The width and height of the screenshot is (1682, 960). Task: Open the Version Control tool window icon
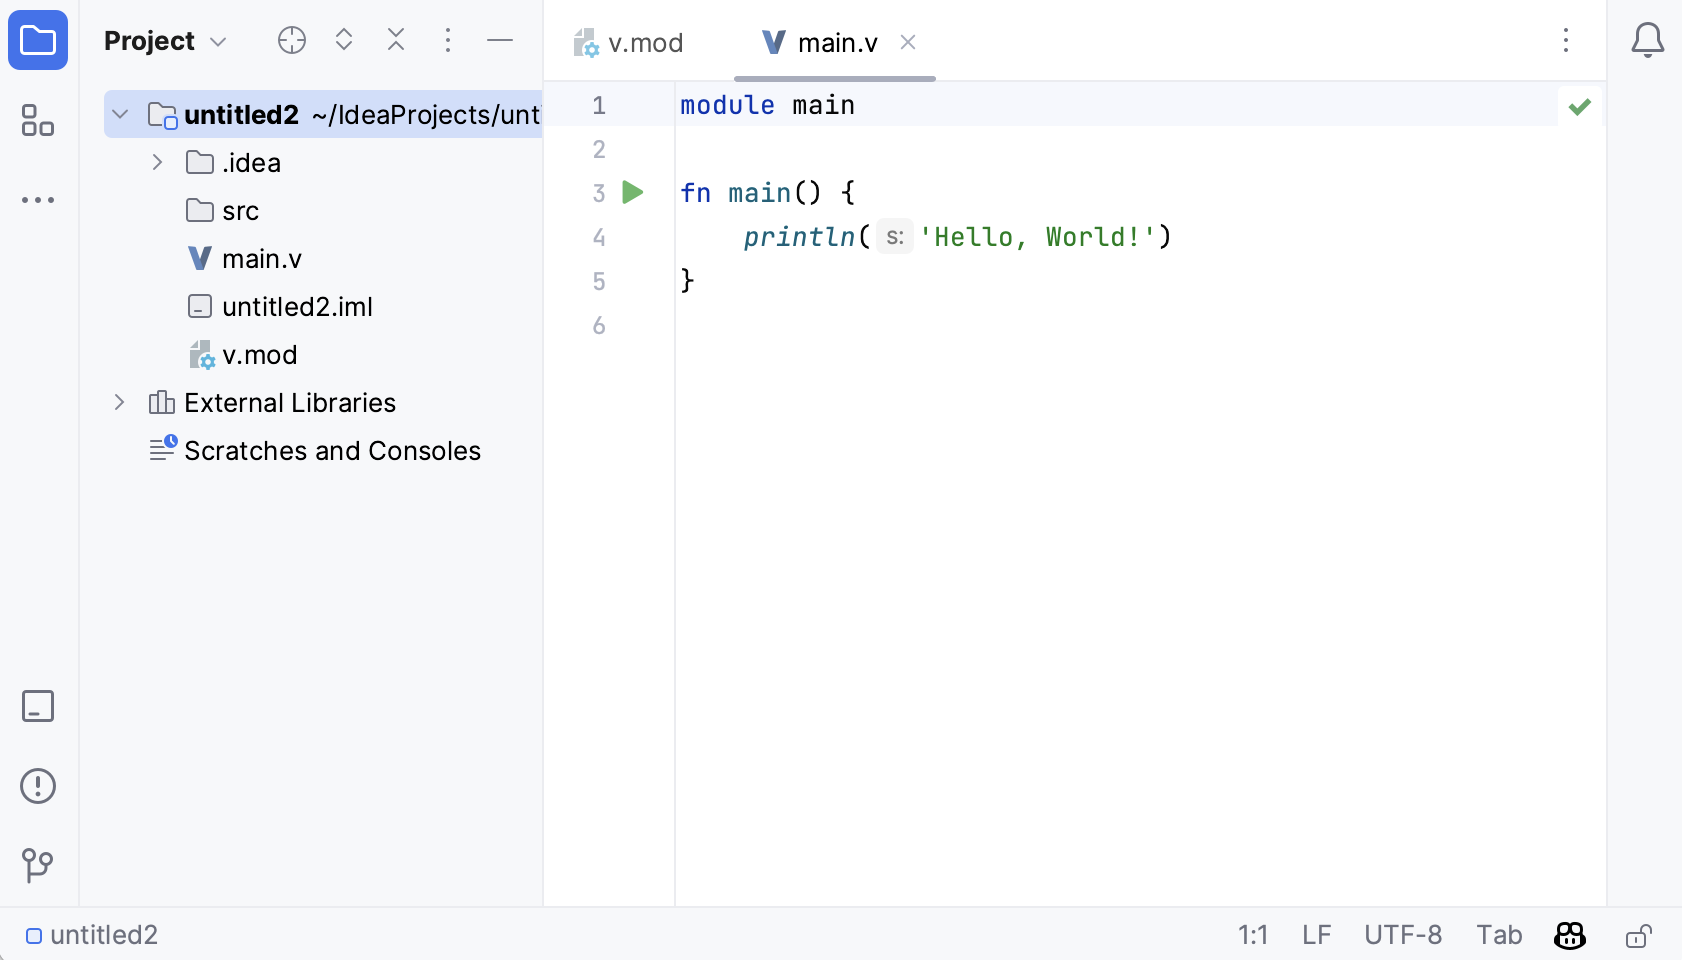pyautogui.click(x=38, y=866)
